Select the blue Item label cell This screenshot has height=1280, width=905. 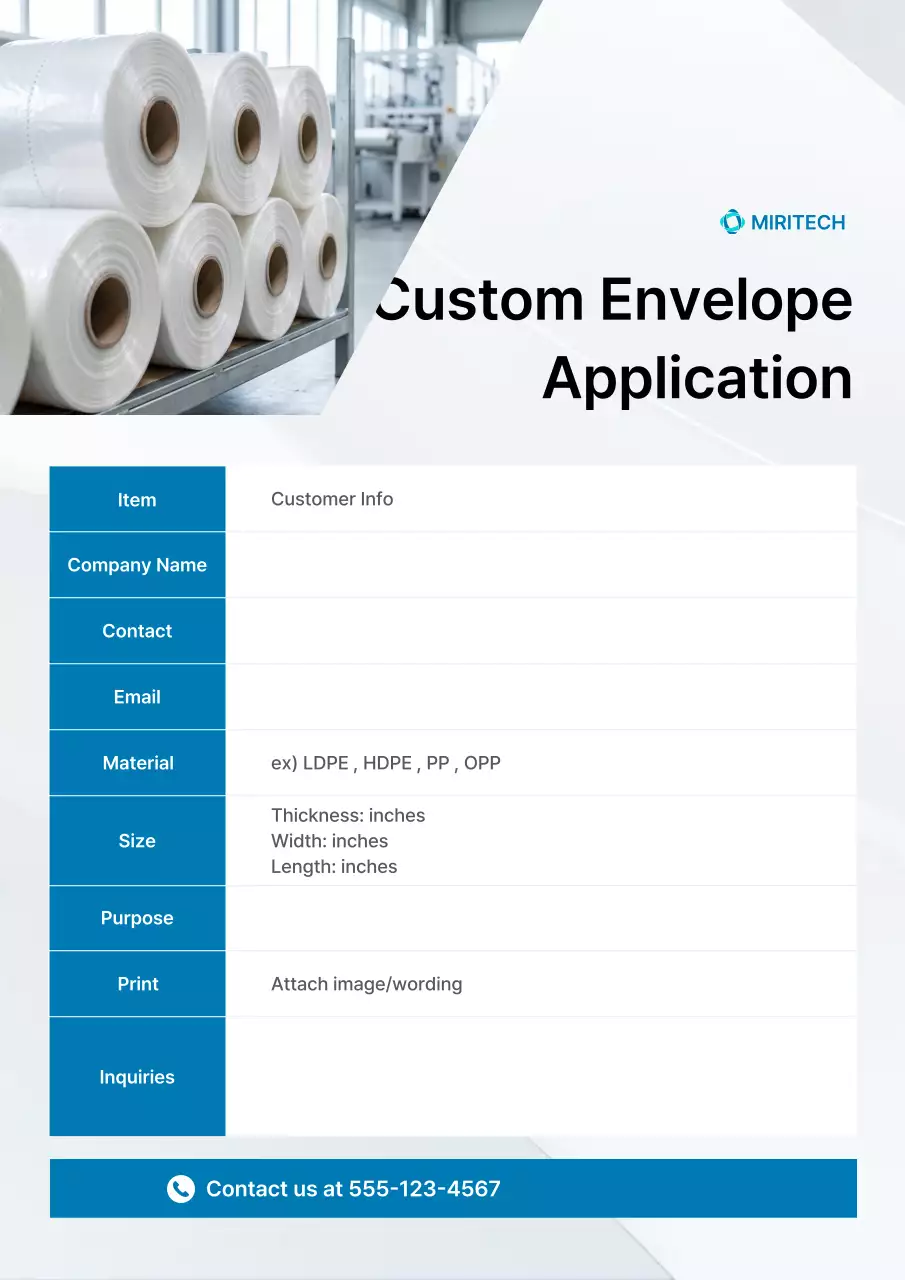[x=137, y=499]
